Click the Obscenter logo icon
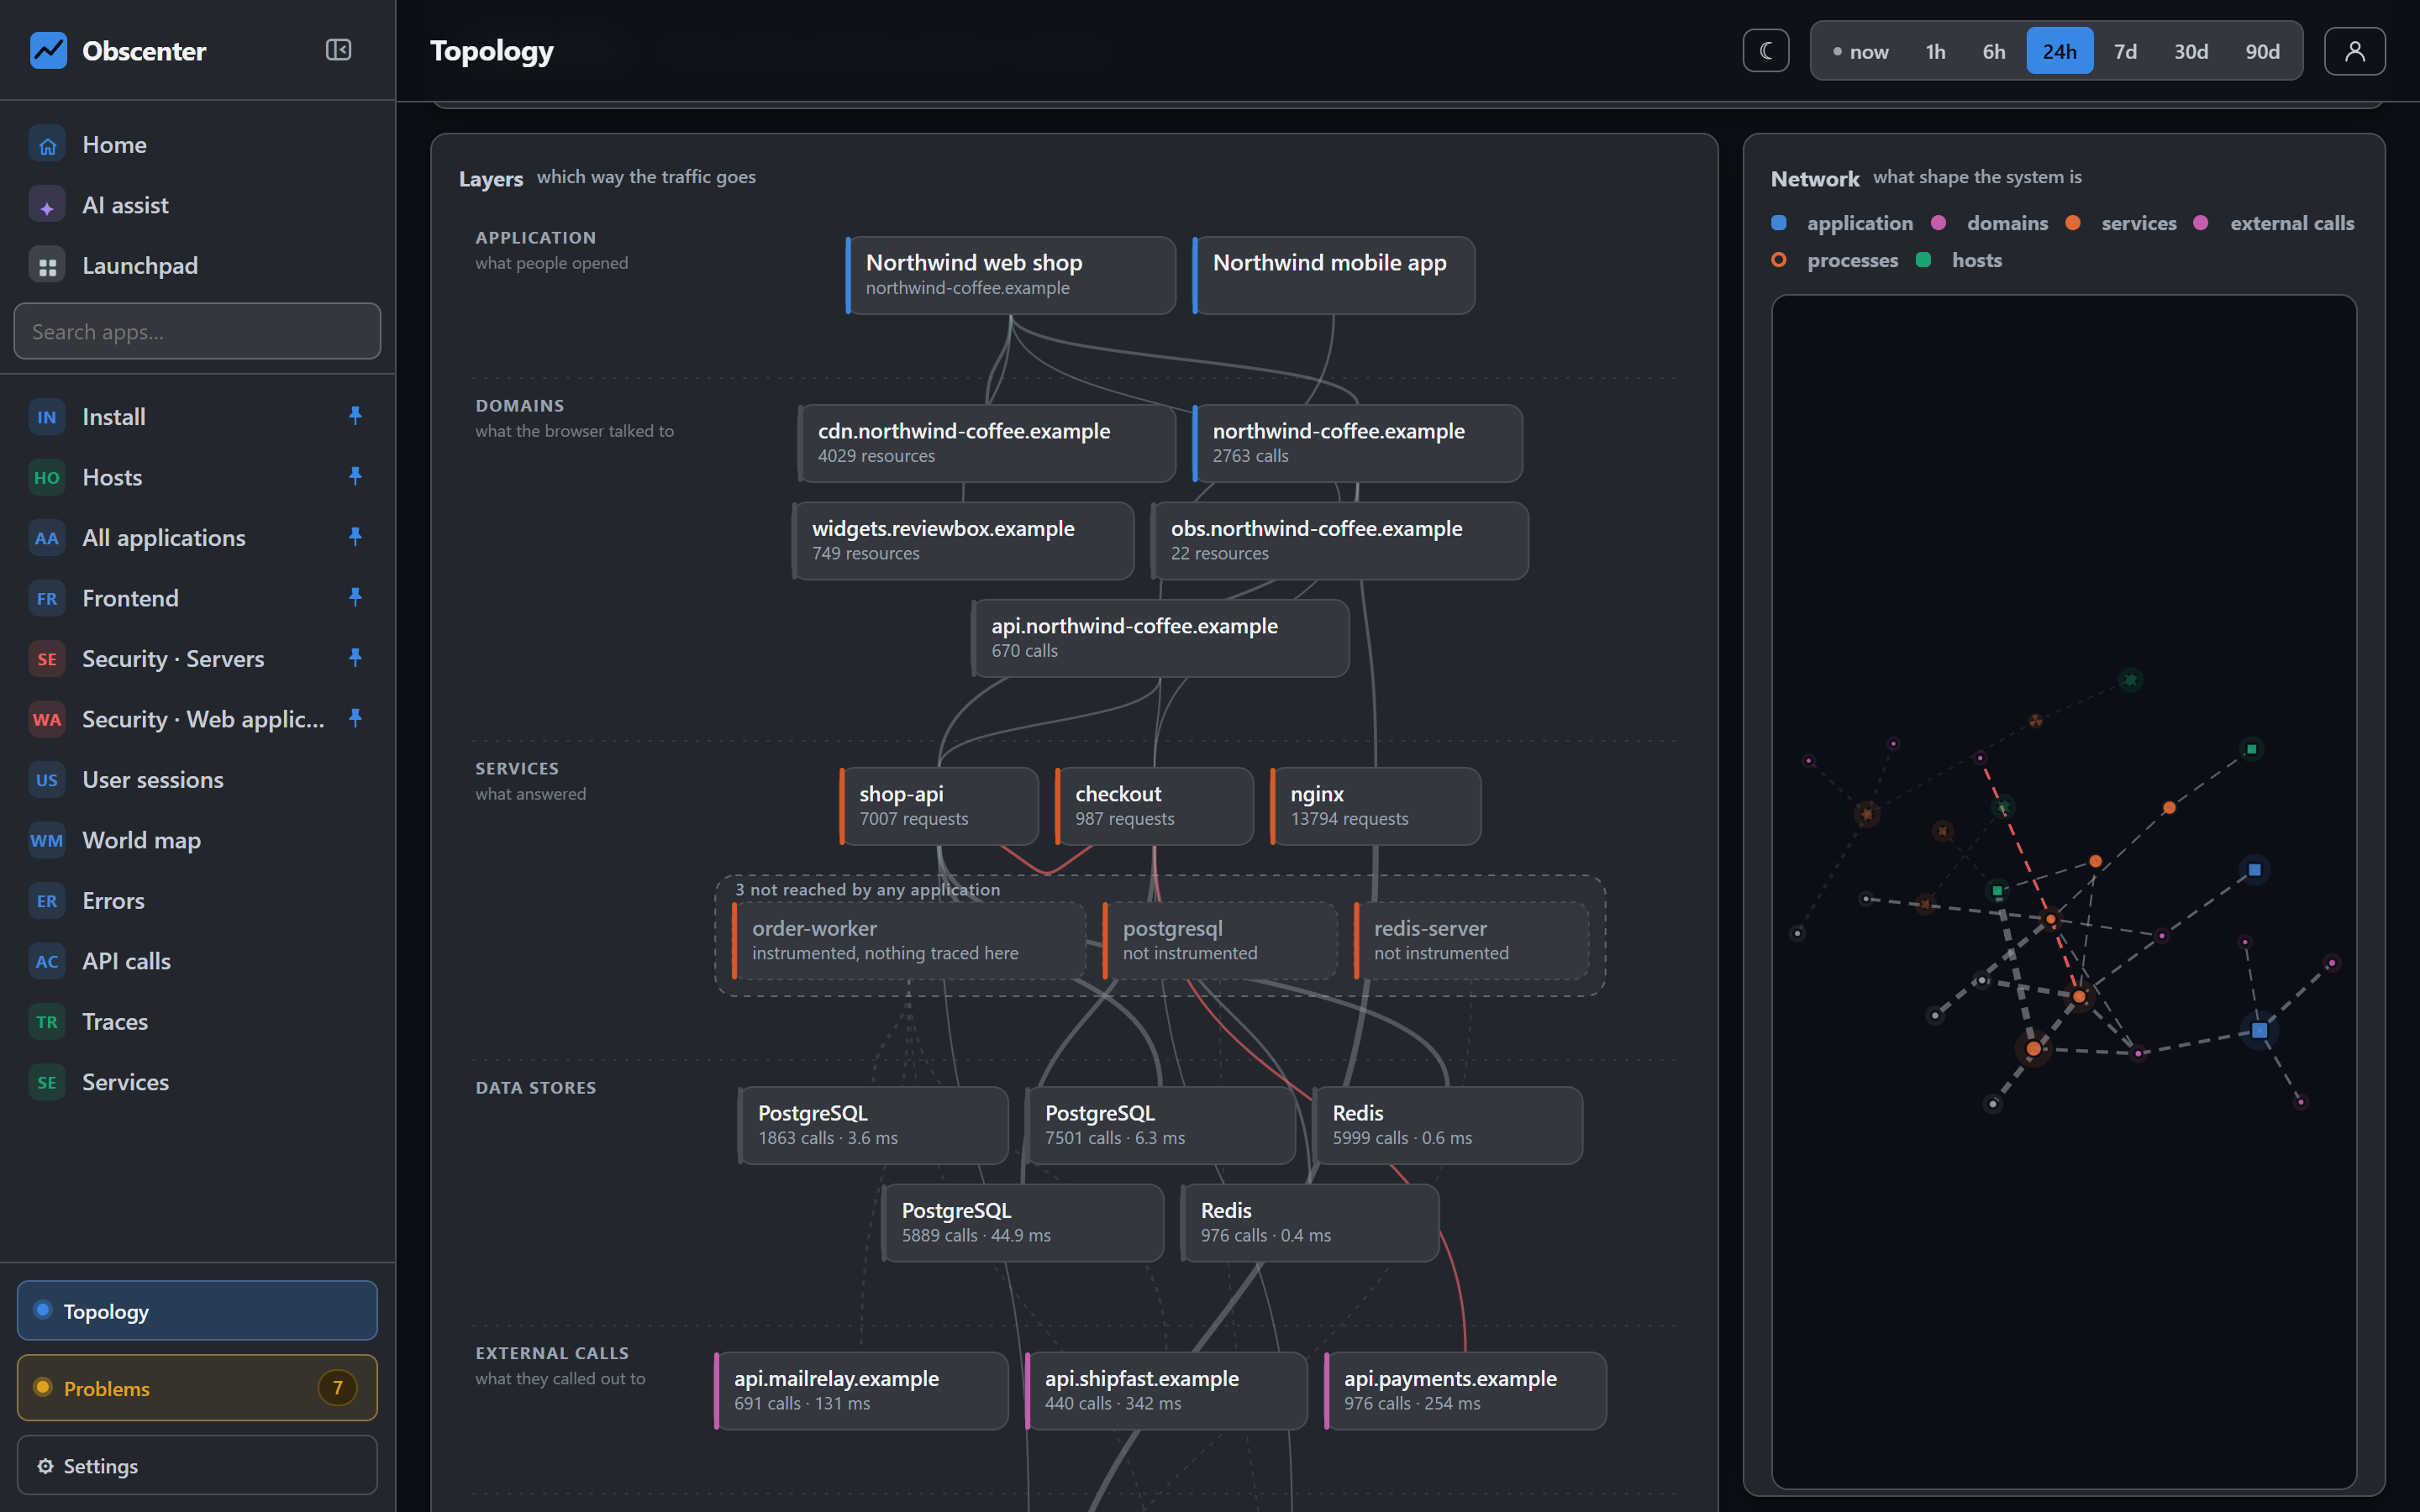The width and height of the screenshot is (2420, 1512). coord(48,50)
